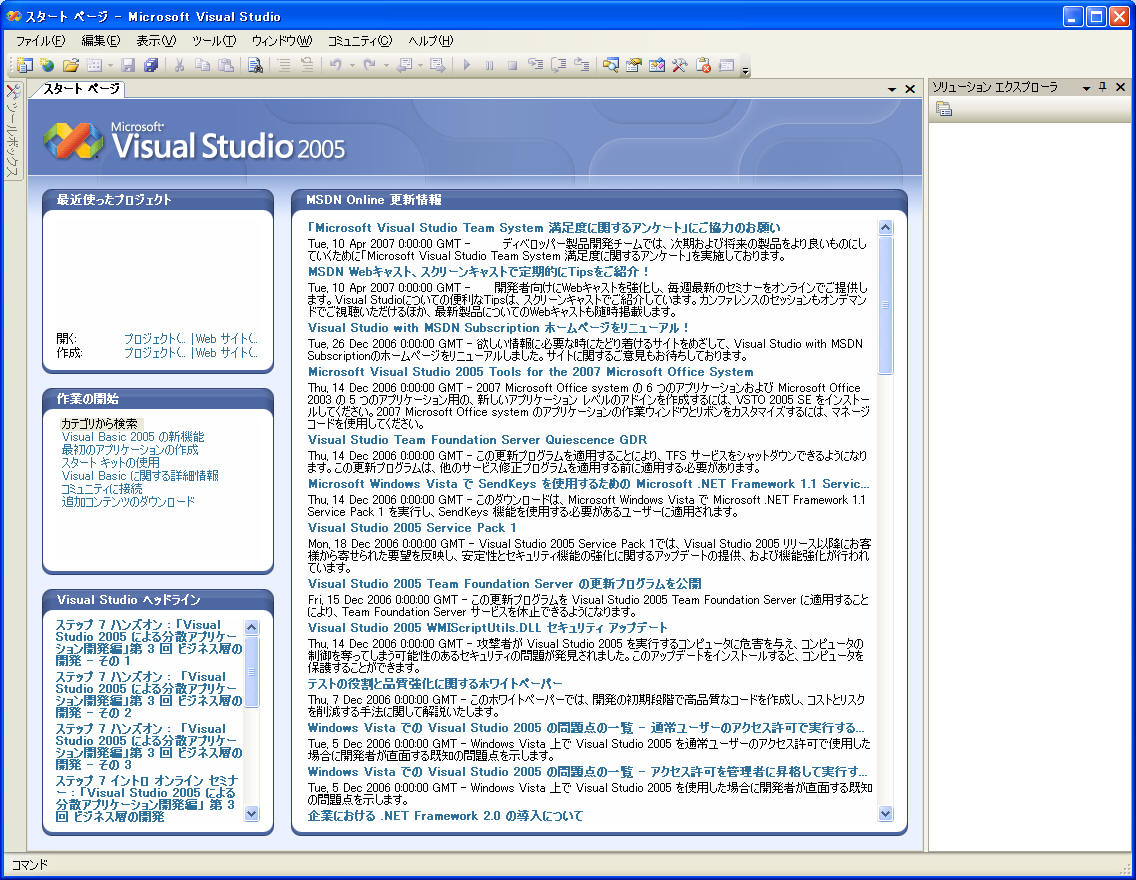
Task: Click the Open File folder icon
Action: tap(70, 65)
